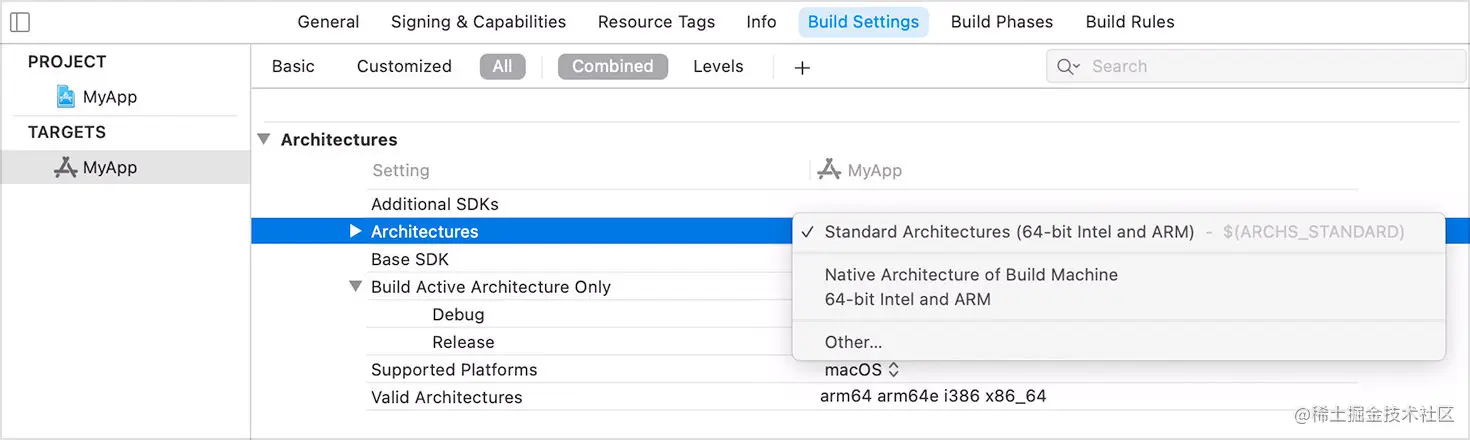Viewport: 1470px width, 440px height.
Task: Open the Signing & Capabilities tab
Action: coord(478,22)
